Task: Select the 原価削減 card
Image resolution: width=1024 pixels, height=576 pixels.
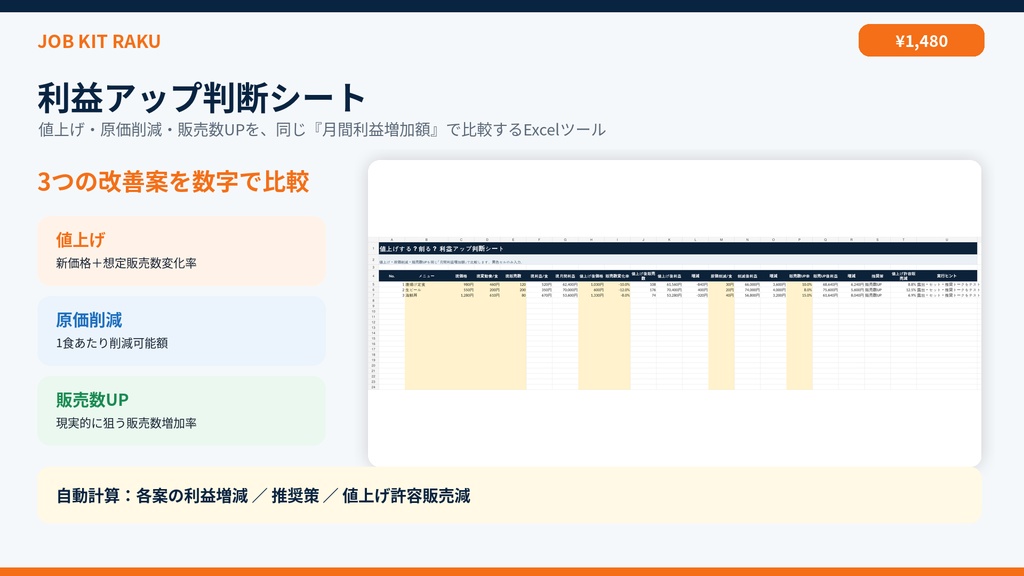Action: (x=182, y=331)
